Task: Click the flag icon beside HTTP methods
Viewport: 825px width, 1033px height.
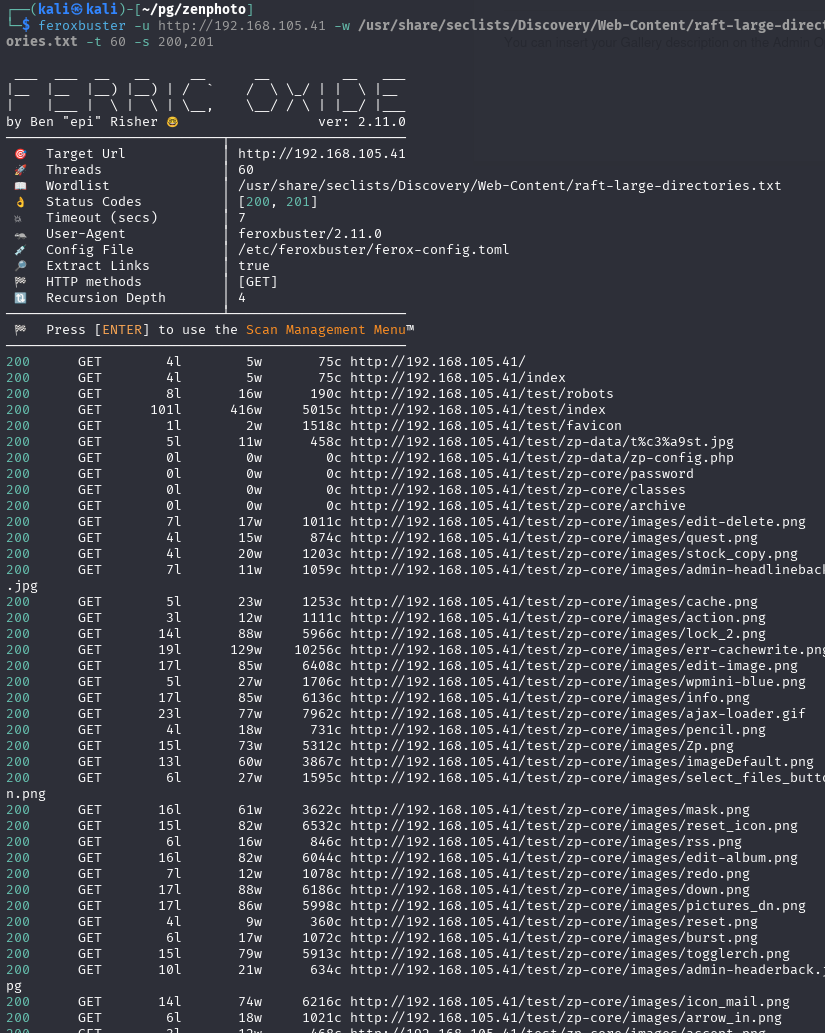Action: 20,281
